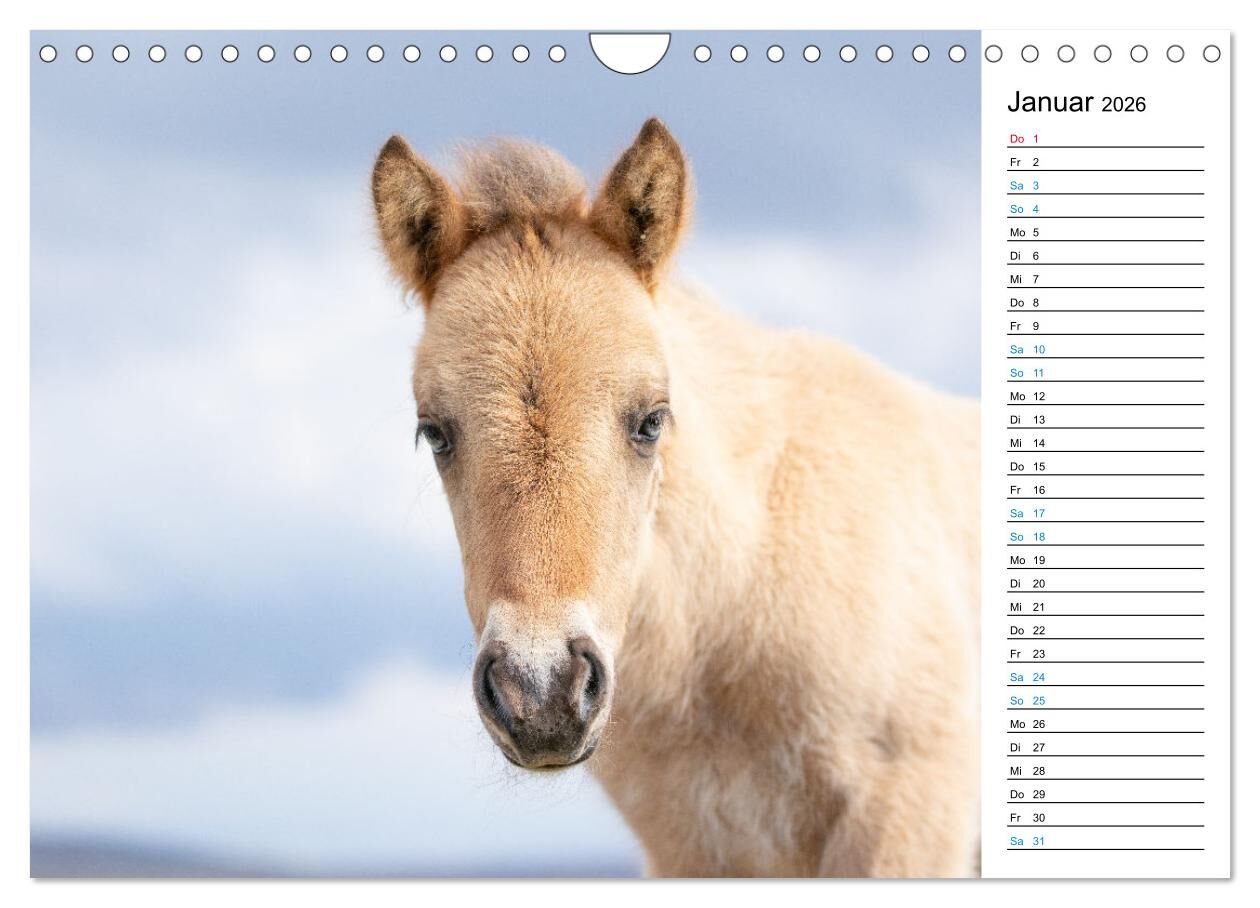Click the foal's right-side eye
The width and height of the screenshot is (1260, 908).
click(x=648, y=425)
